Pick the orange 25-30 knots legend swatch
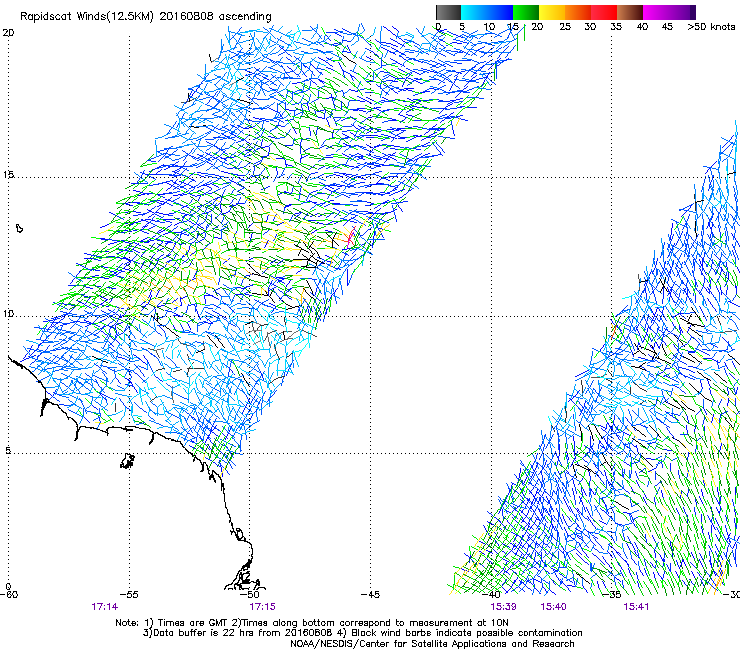The image size is (740, 650). [578, 12]
